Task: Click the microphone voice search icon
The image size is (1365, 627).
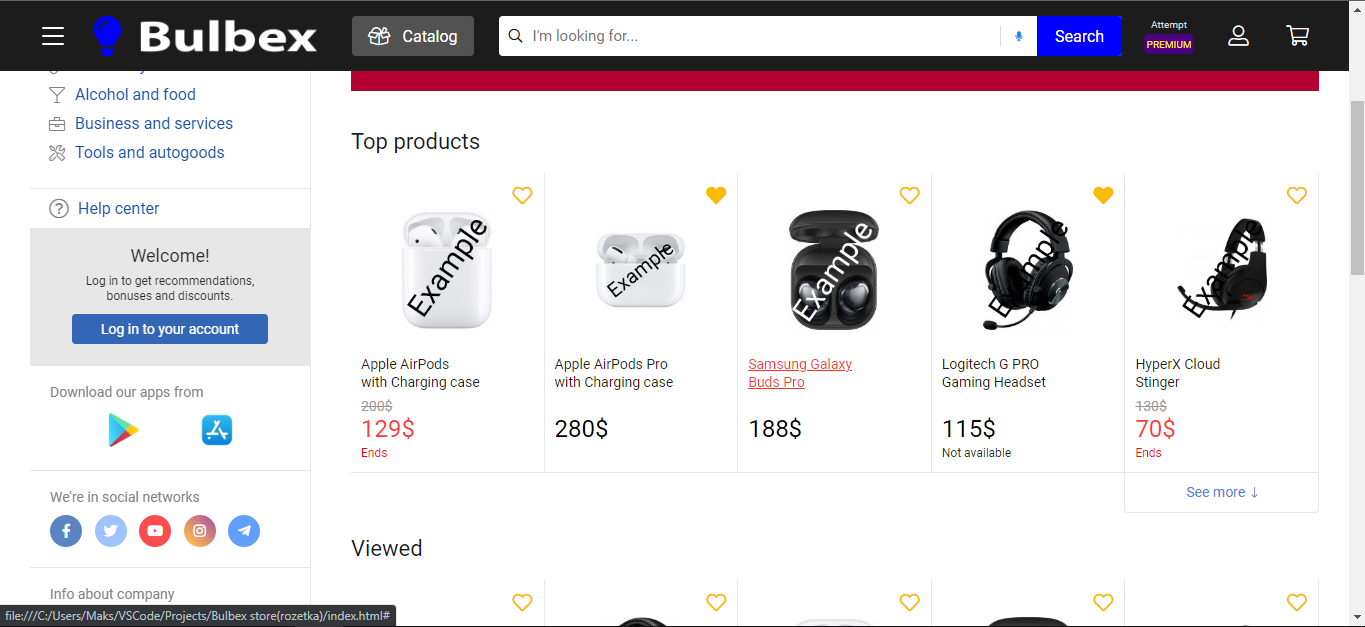Action: 1018,36
